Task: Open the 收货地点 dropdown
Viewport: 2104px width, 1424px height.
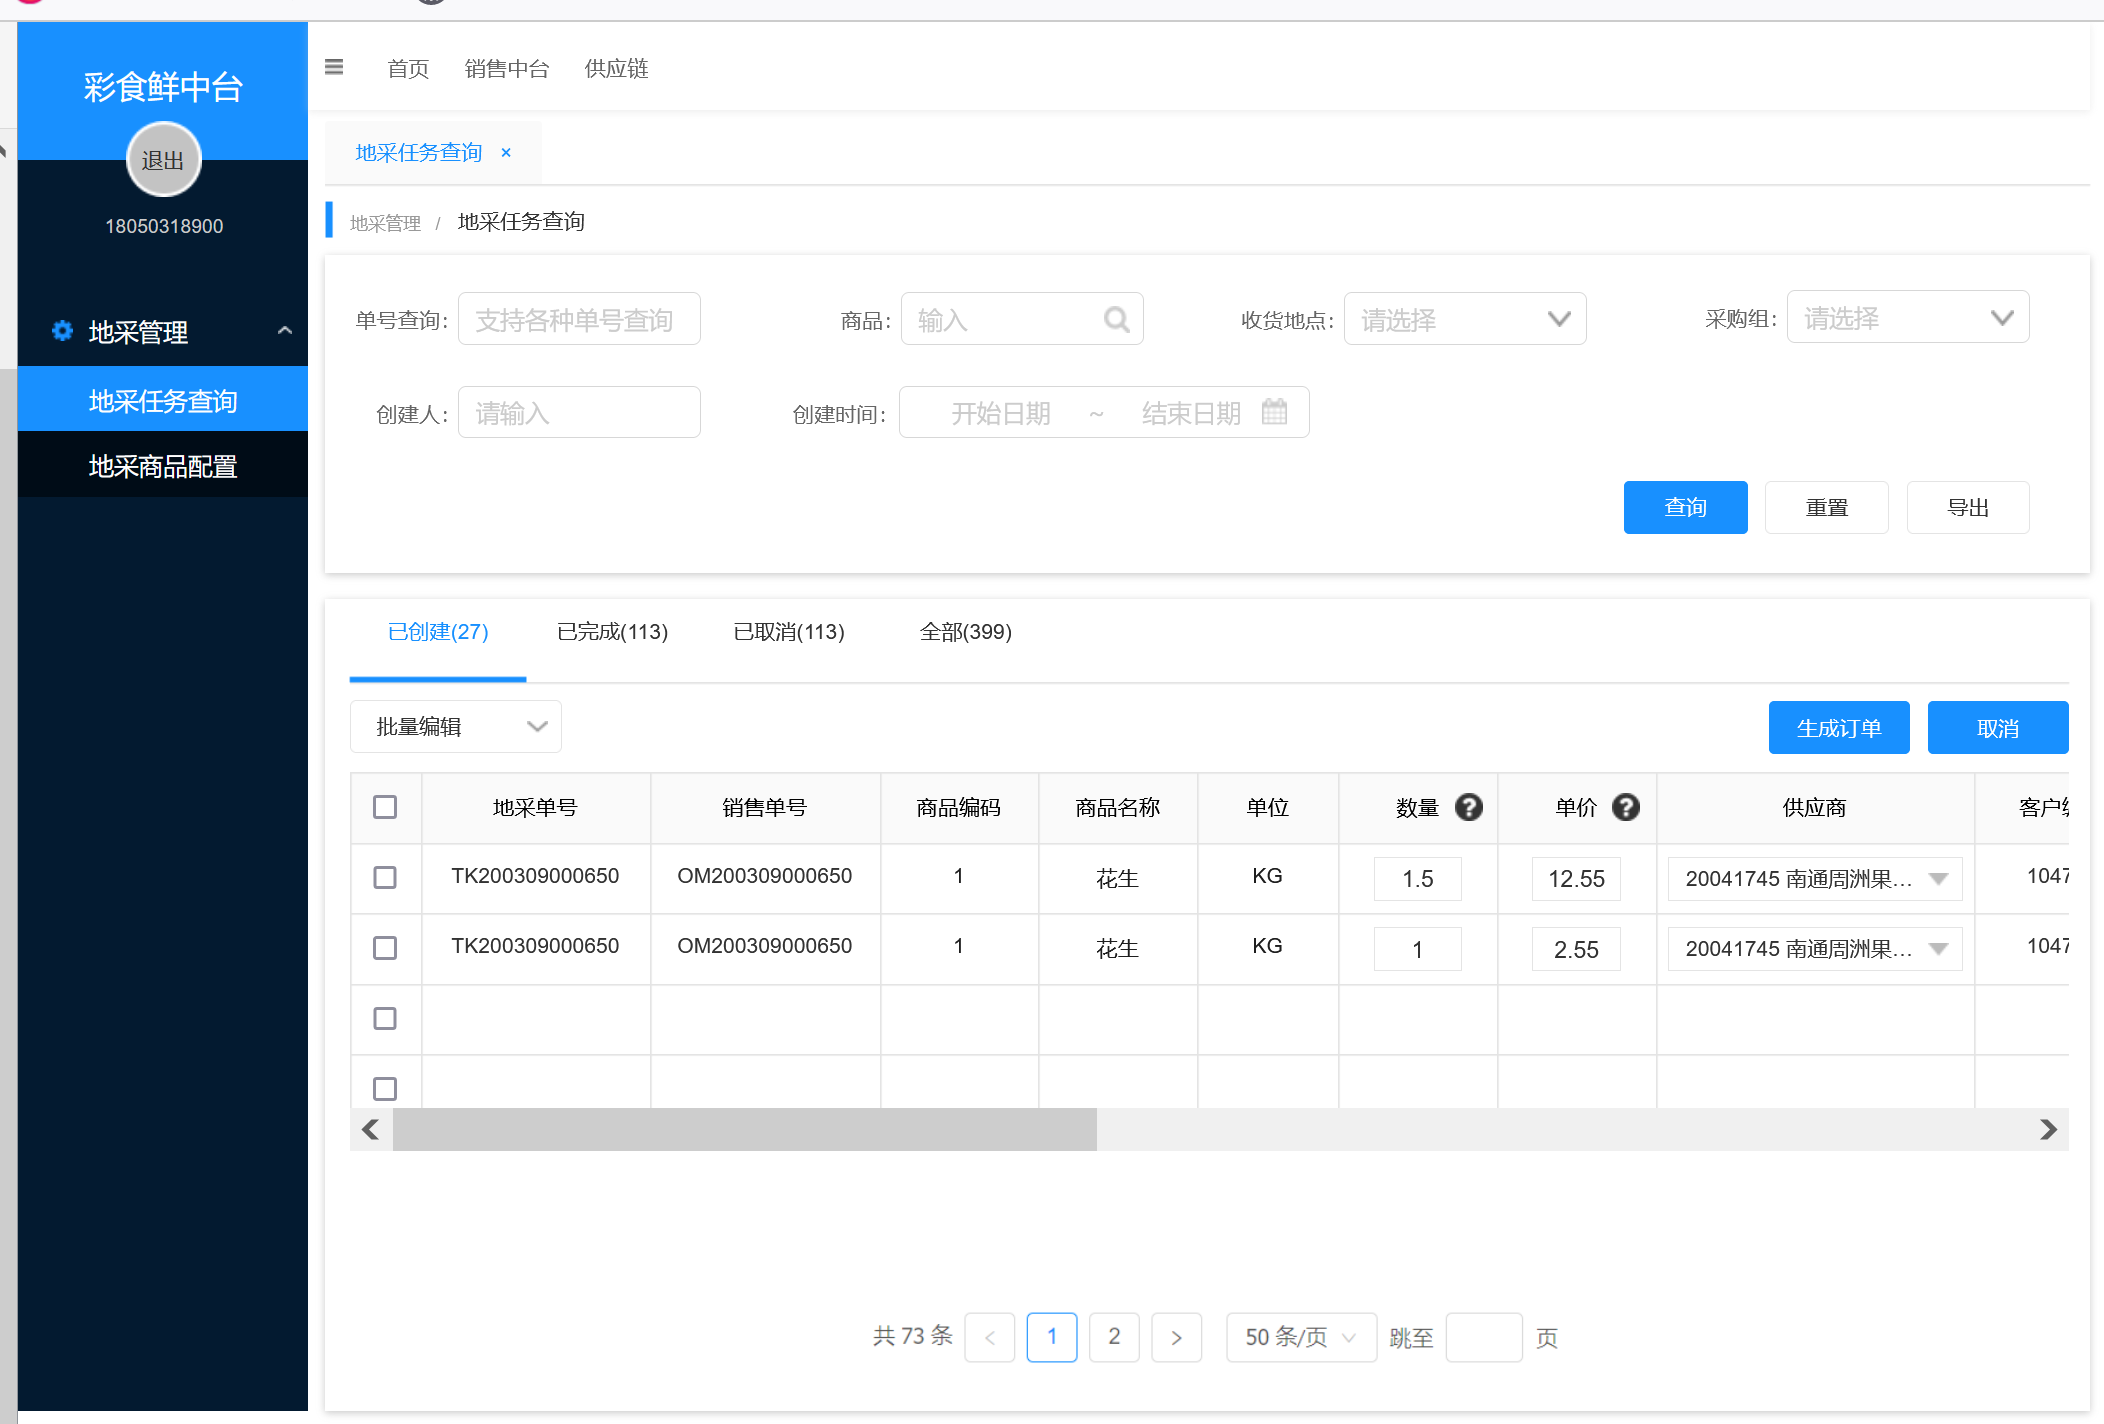Action: tap(1465, 319)
